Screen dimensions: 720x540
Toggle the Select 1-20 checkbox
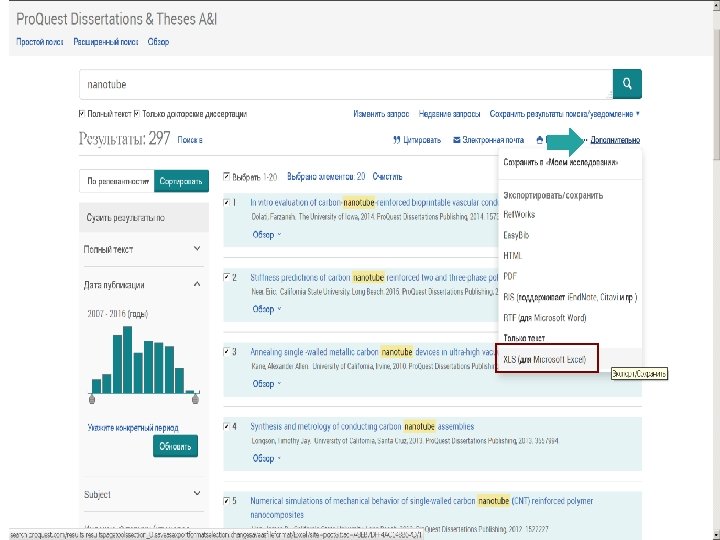coord(226,176)
